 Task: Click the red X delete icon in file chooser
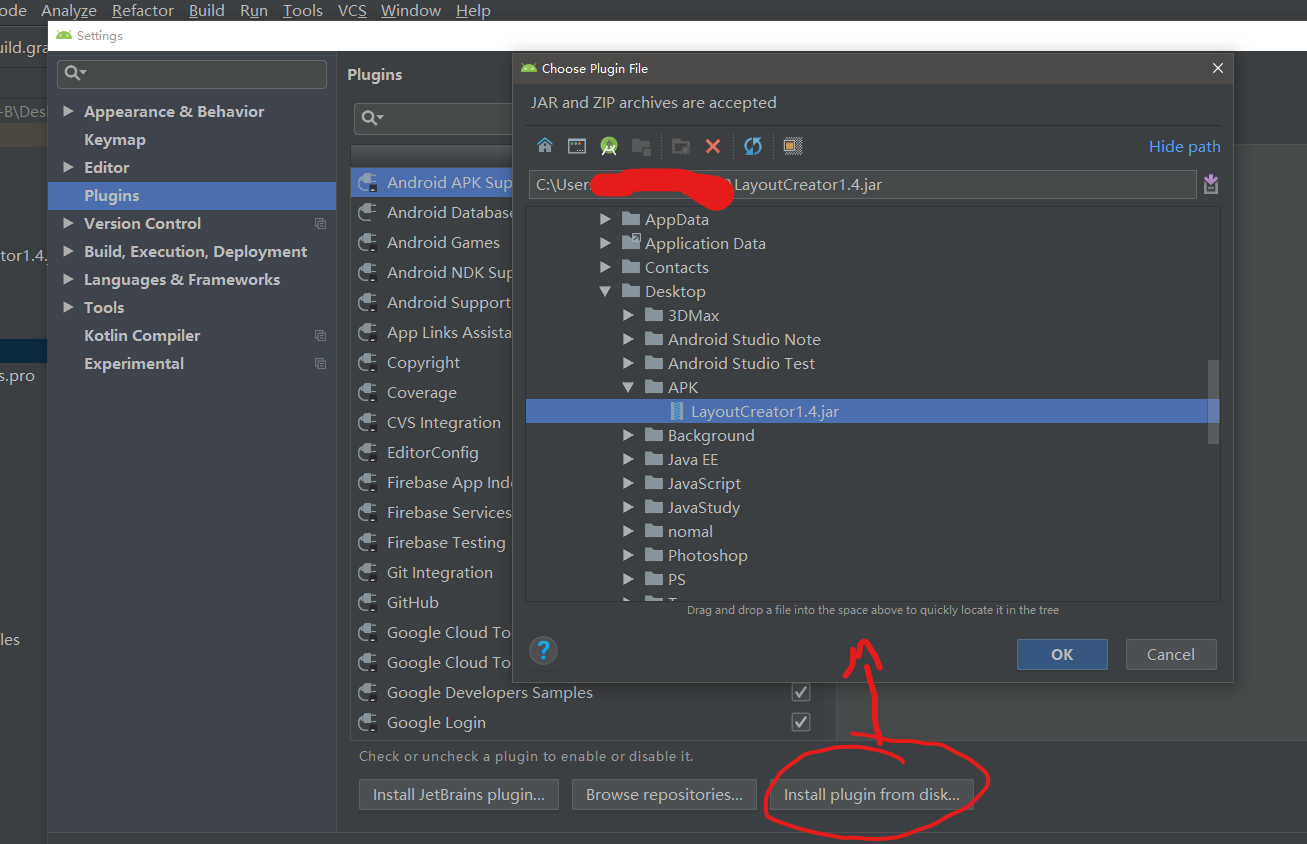[713, 145]
